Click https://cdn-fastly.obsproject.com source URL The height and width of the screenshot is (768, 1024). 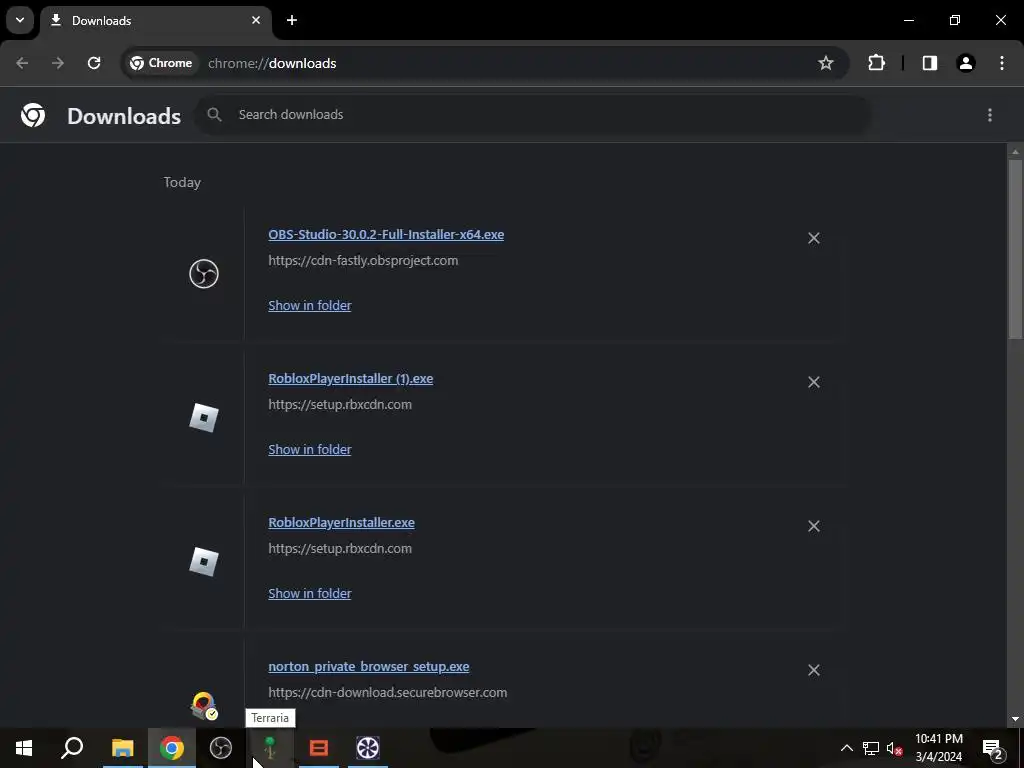363,261
